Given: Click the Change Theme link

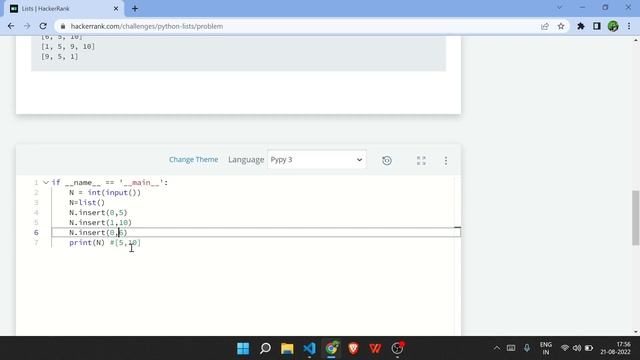Looking at the screenshot, I should click(193, 160).
